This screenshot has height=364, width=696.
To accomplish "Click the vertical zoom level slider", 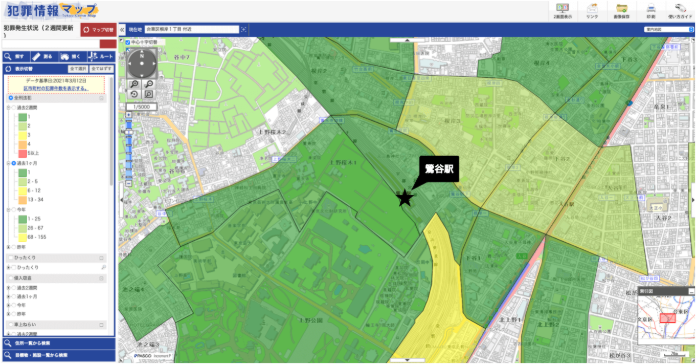I will click(129, 149).
